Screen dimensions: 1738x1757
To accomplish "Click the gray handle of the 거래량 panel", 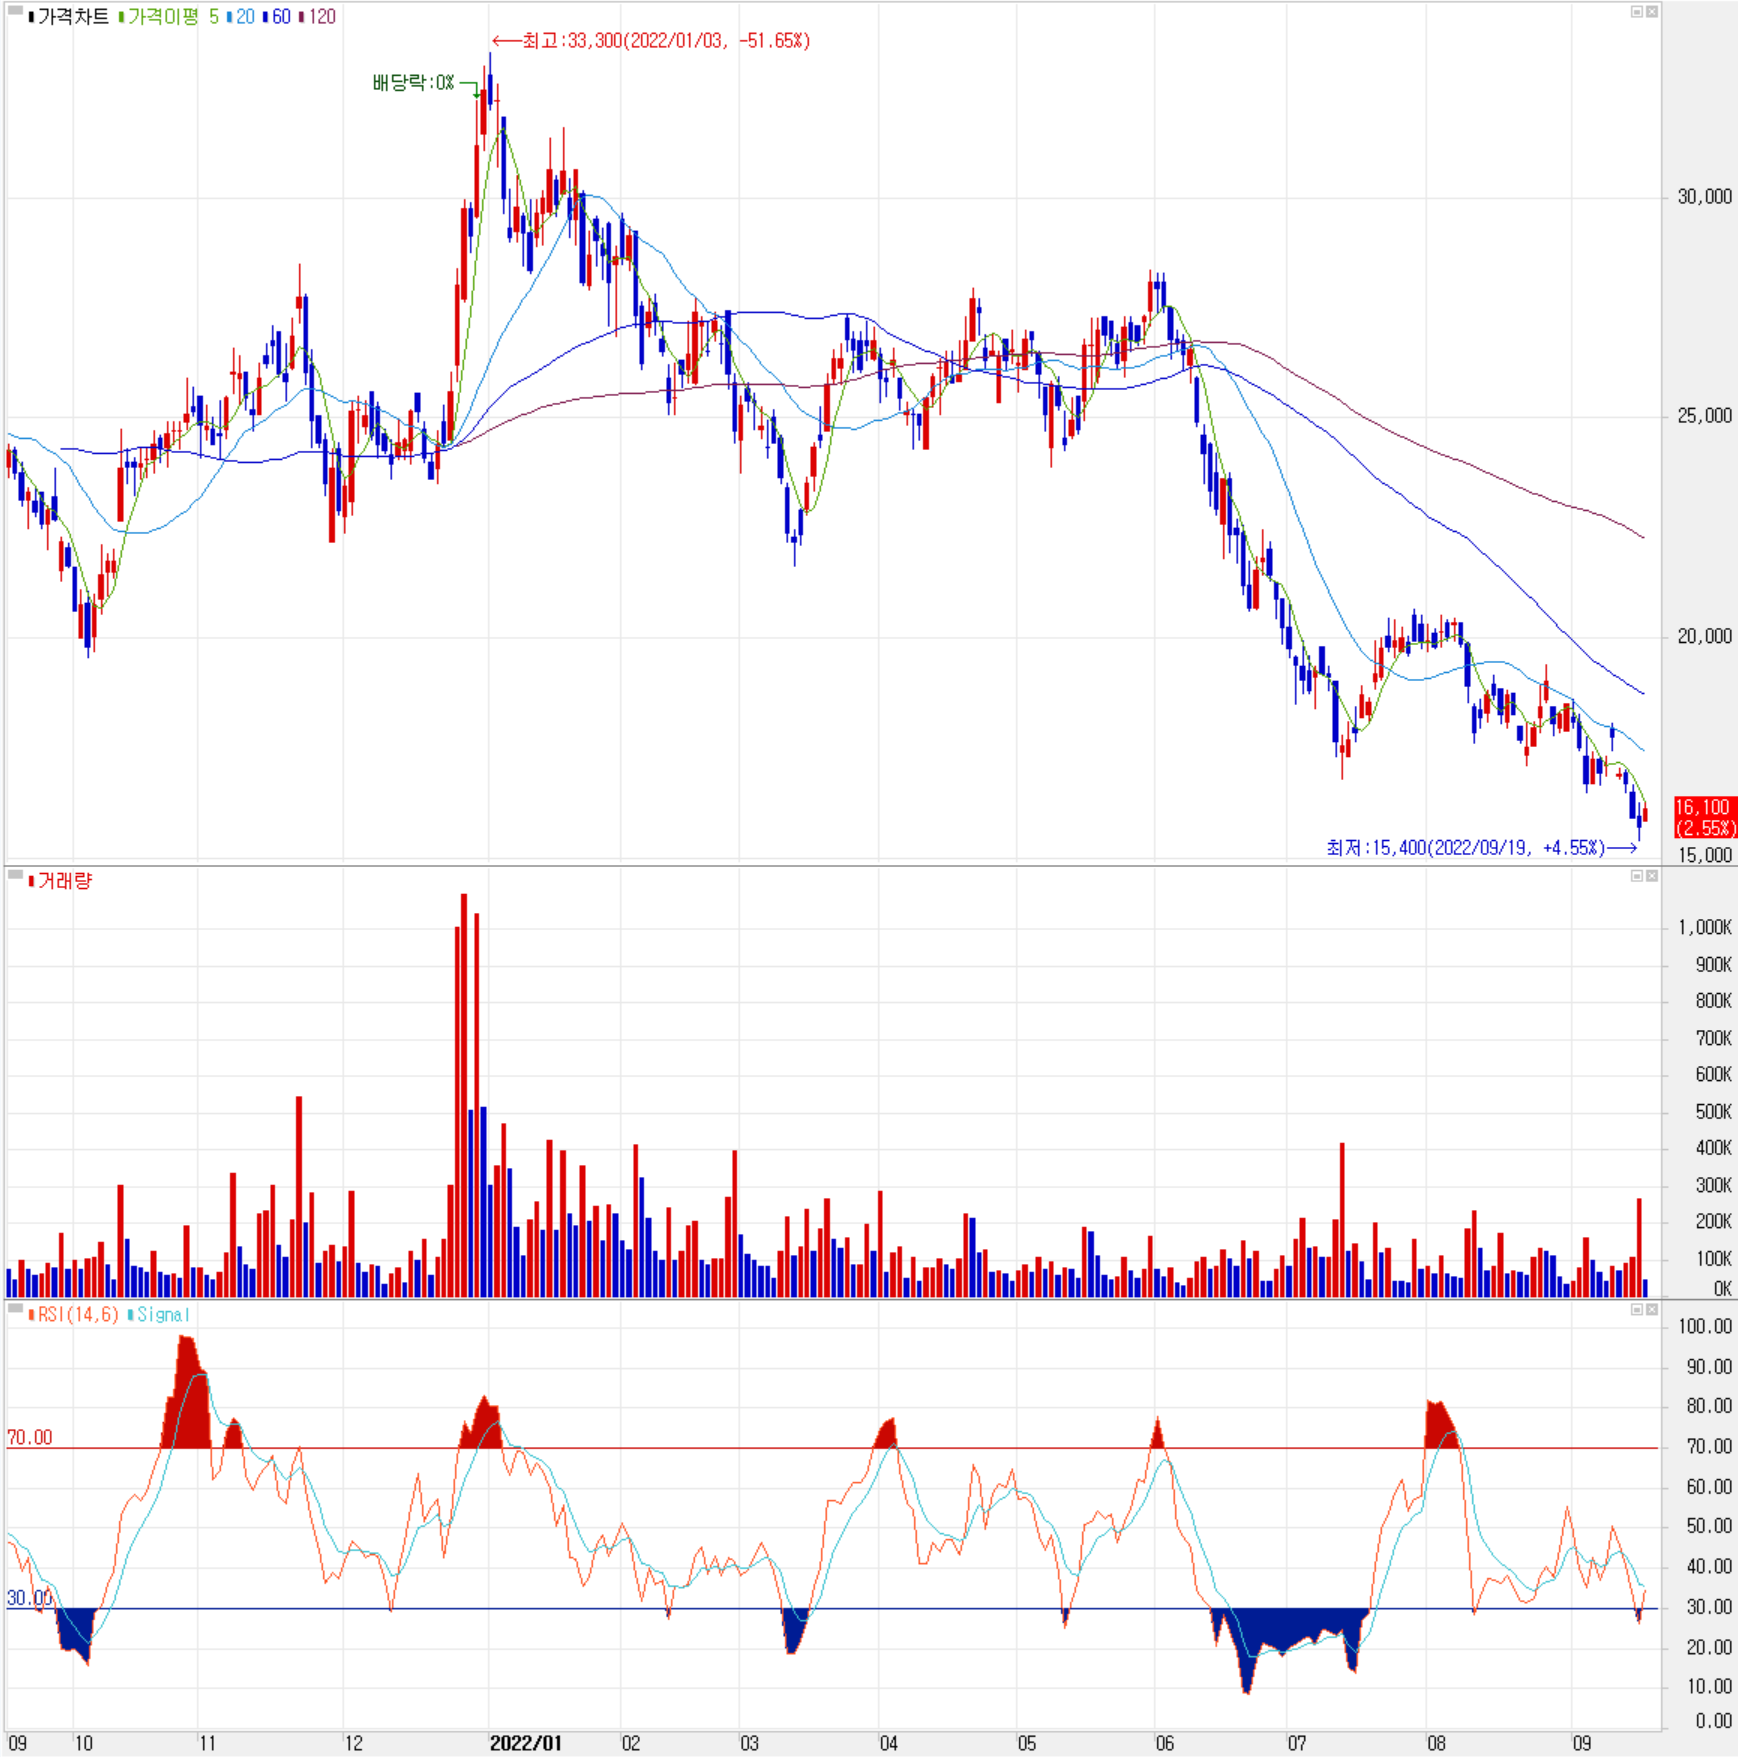I will (15, 875).
